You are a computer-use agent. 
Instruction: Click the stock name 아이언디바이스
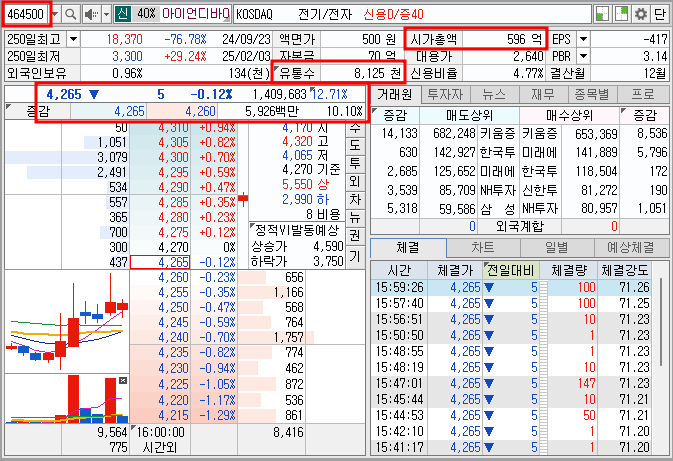pyautogui.click(x=195, y=14)
